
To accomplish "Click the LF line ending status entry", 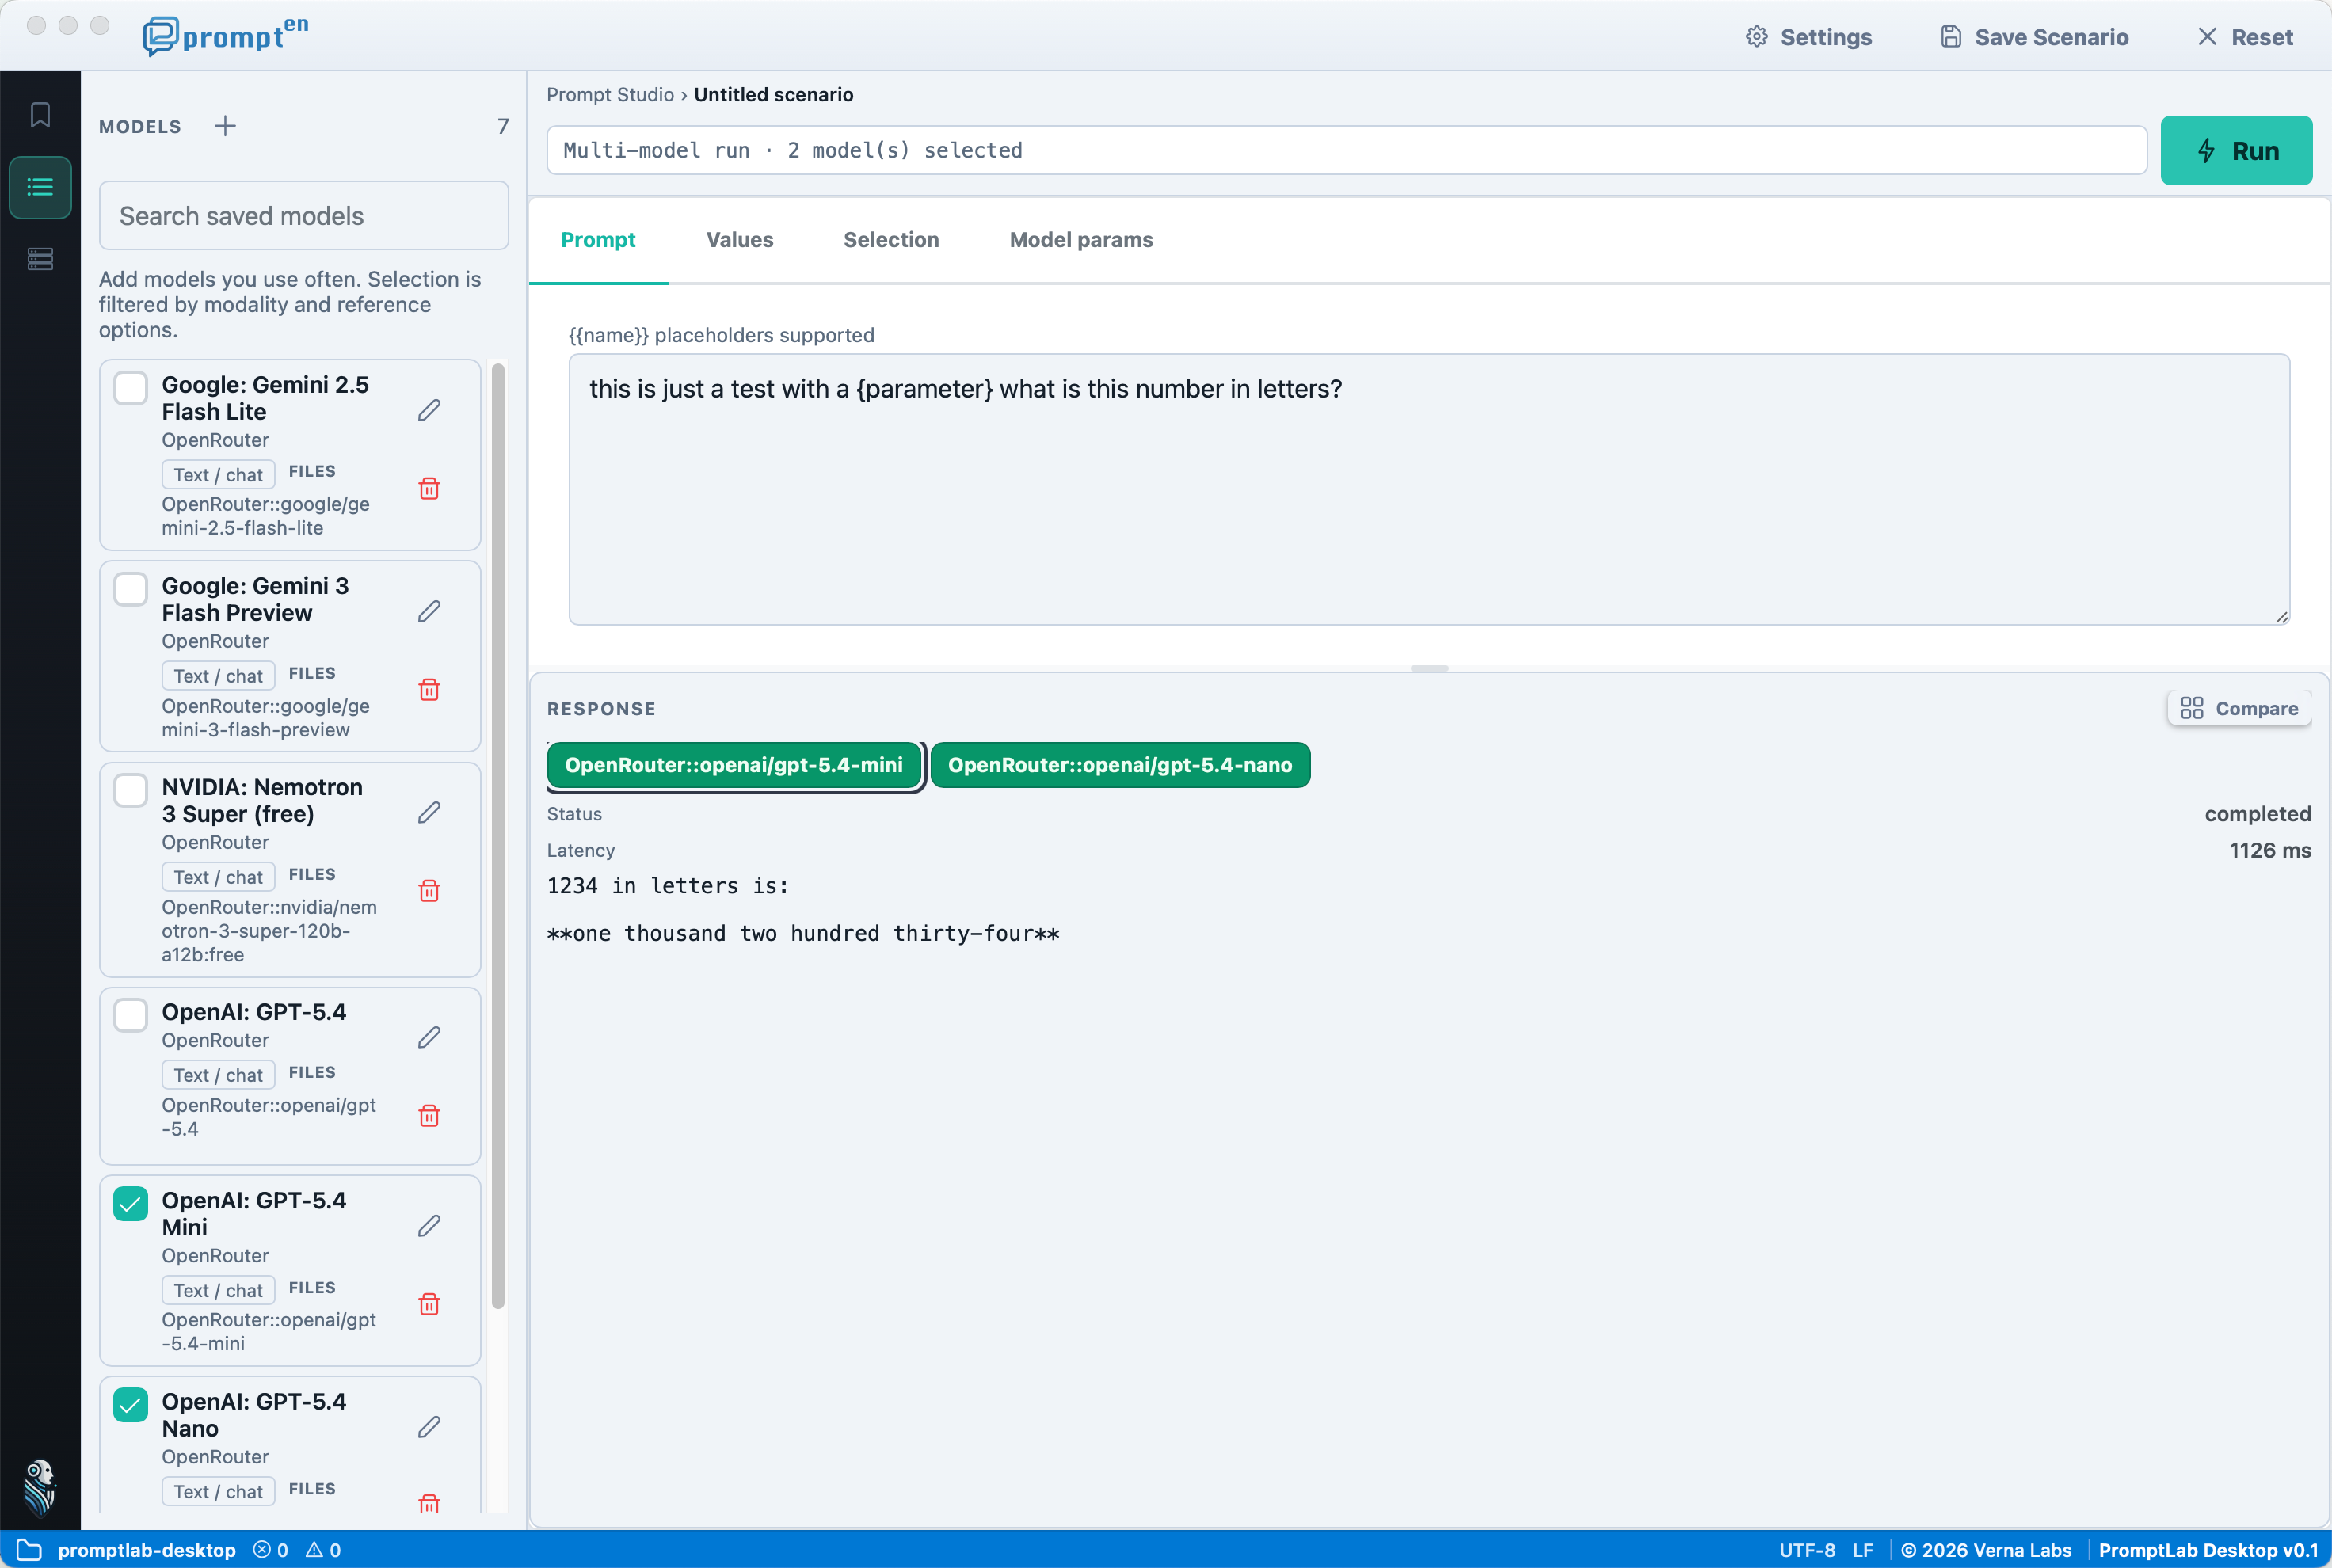I will (x=1862, y=1550).
